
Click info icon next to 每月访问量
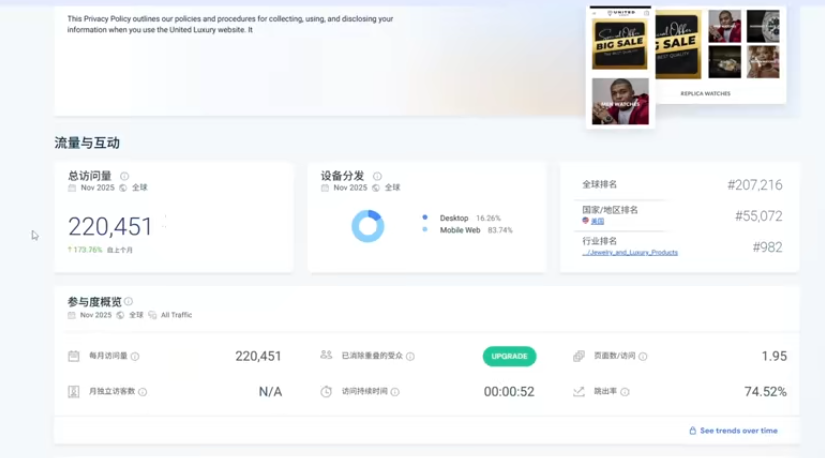135,356
